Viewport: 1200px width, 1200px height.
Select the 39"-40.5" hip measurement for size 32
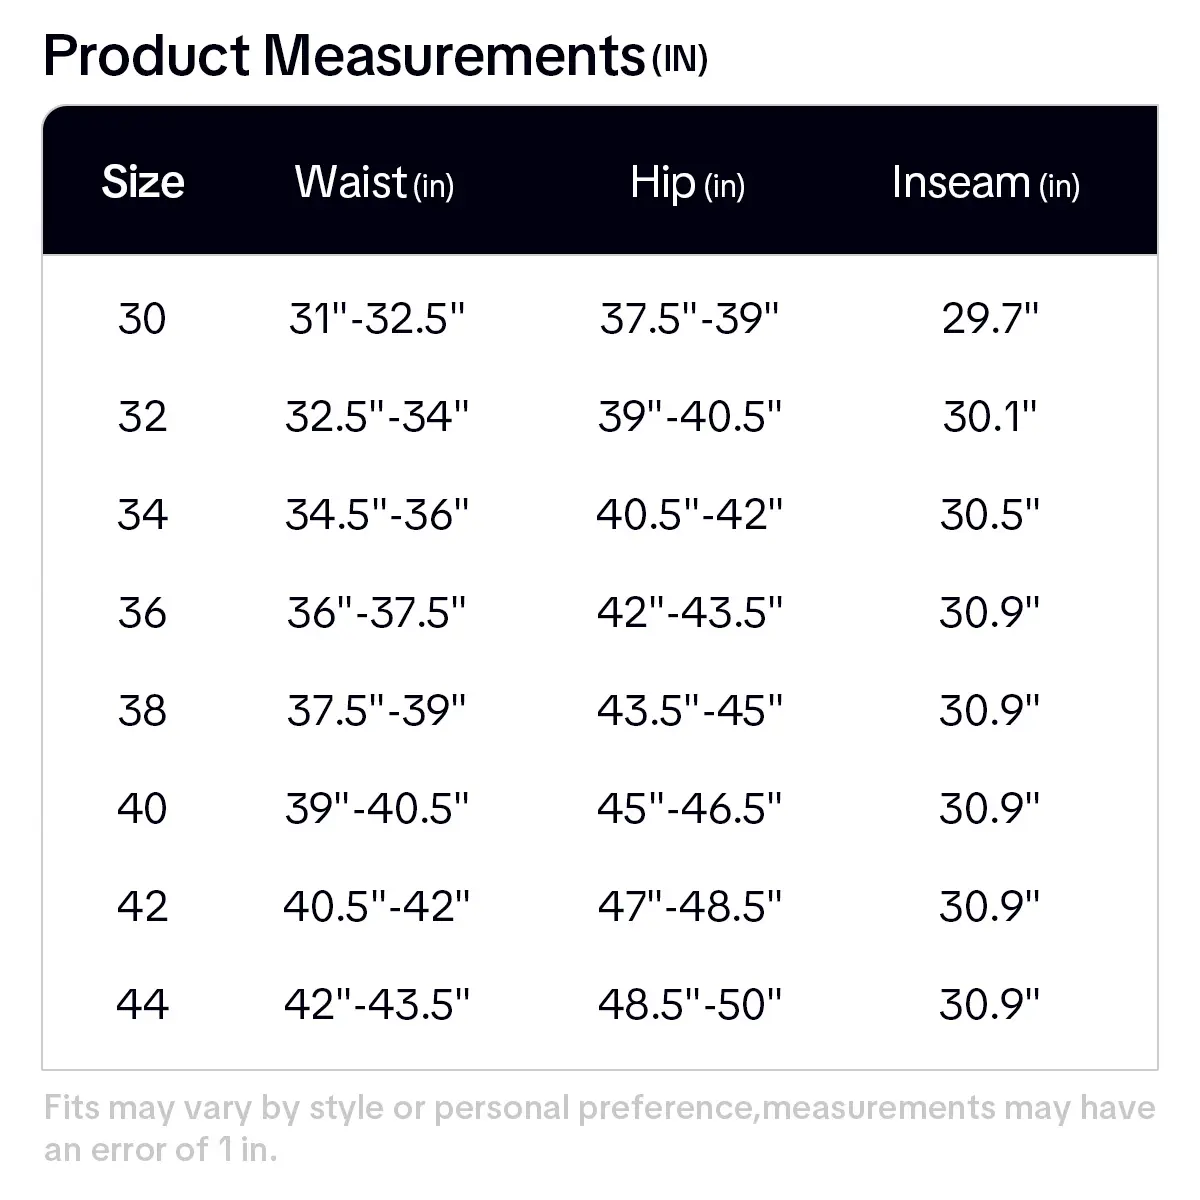click(x=689, y=416)
